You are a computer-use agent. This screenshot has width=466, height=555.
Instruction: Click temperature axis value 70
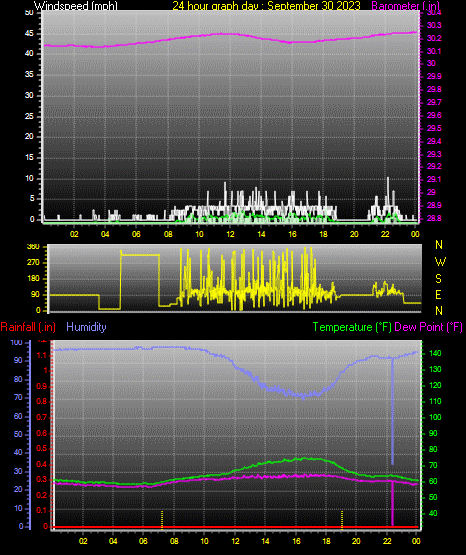pyautogui.click(x=433, y=465)
